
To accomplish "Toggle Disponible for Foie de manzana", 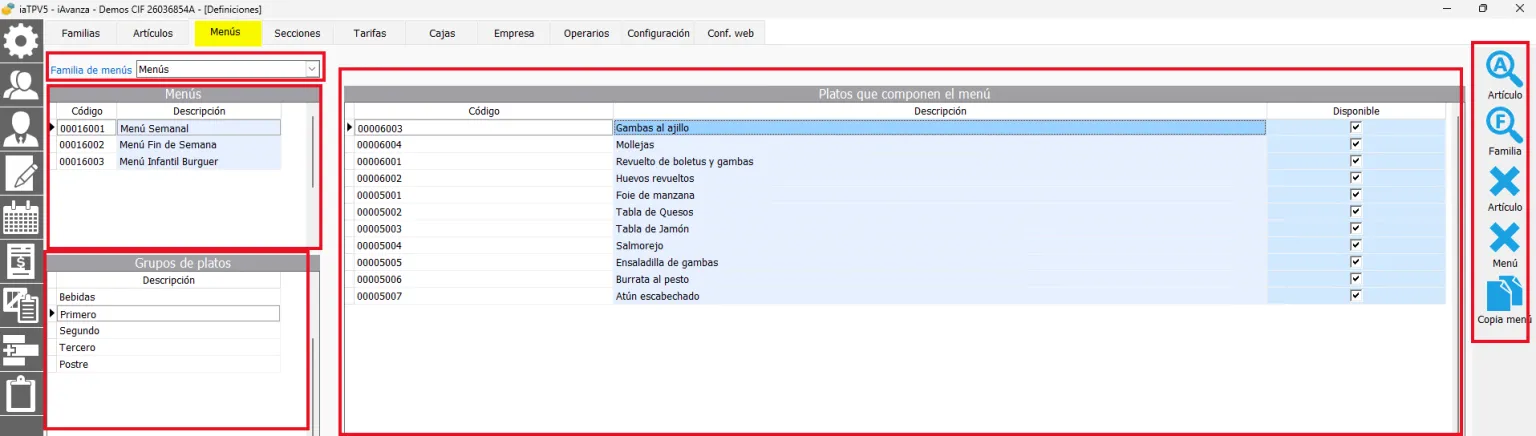I will 1356,195.
